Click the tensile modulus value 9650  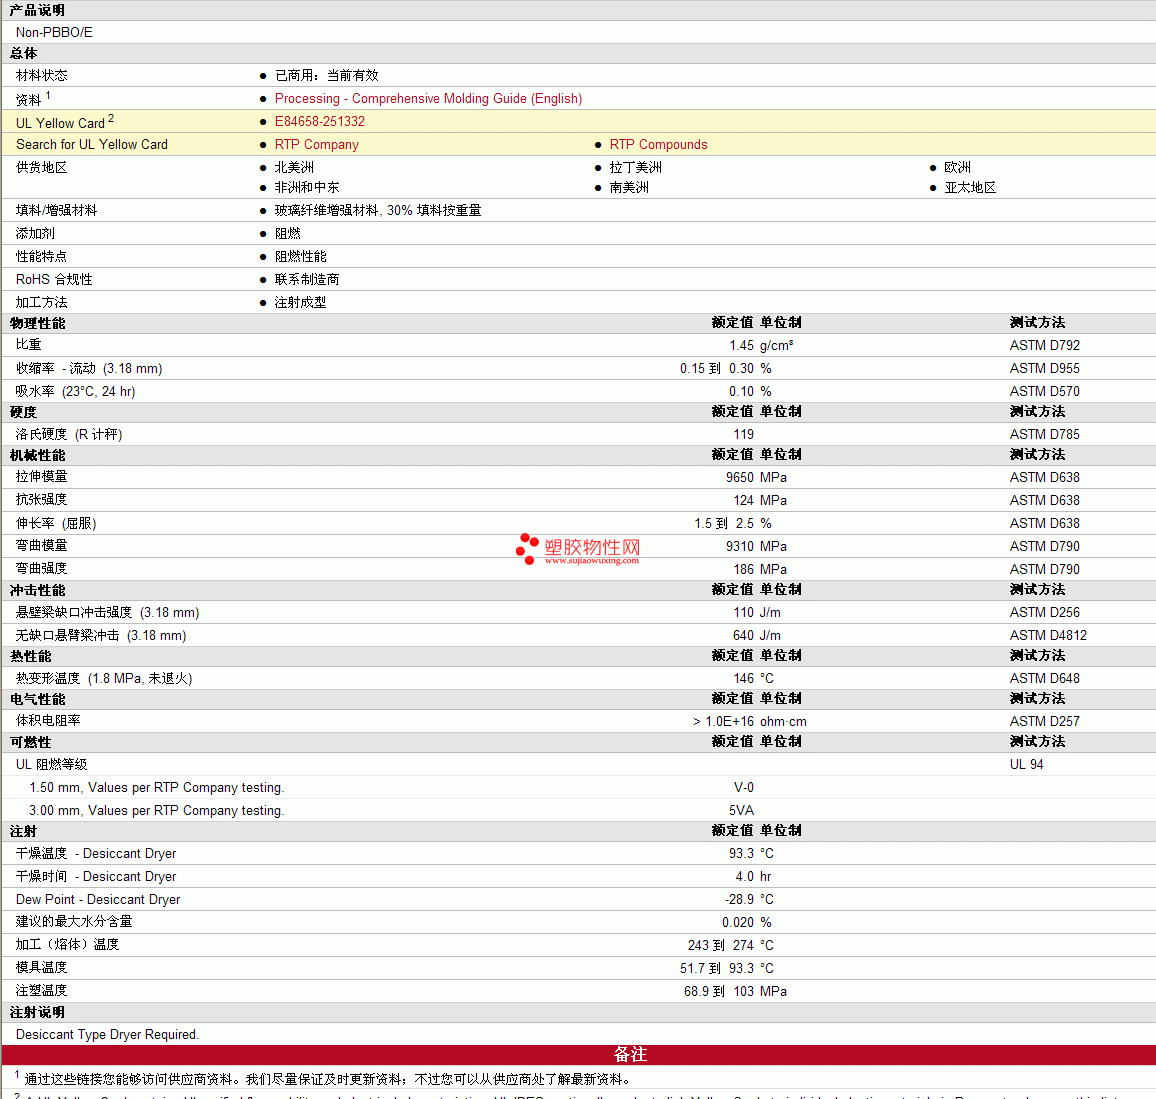click(x=739, y=477)
